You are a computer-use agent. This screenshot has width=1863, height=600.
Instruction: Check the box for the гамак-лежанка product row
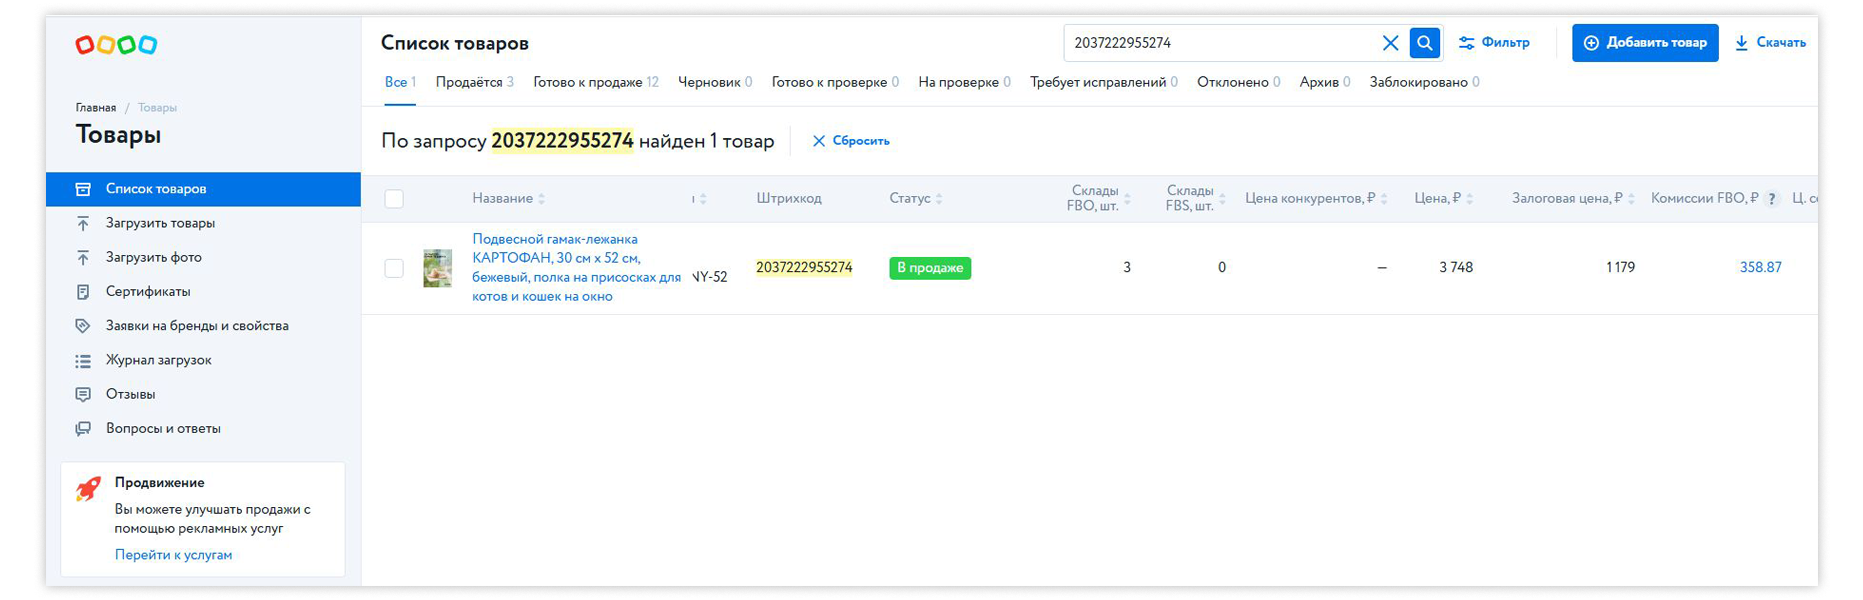click(394, 268)
